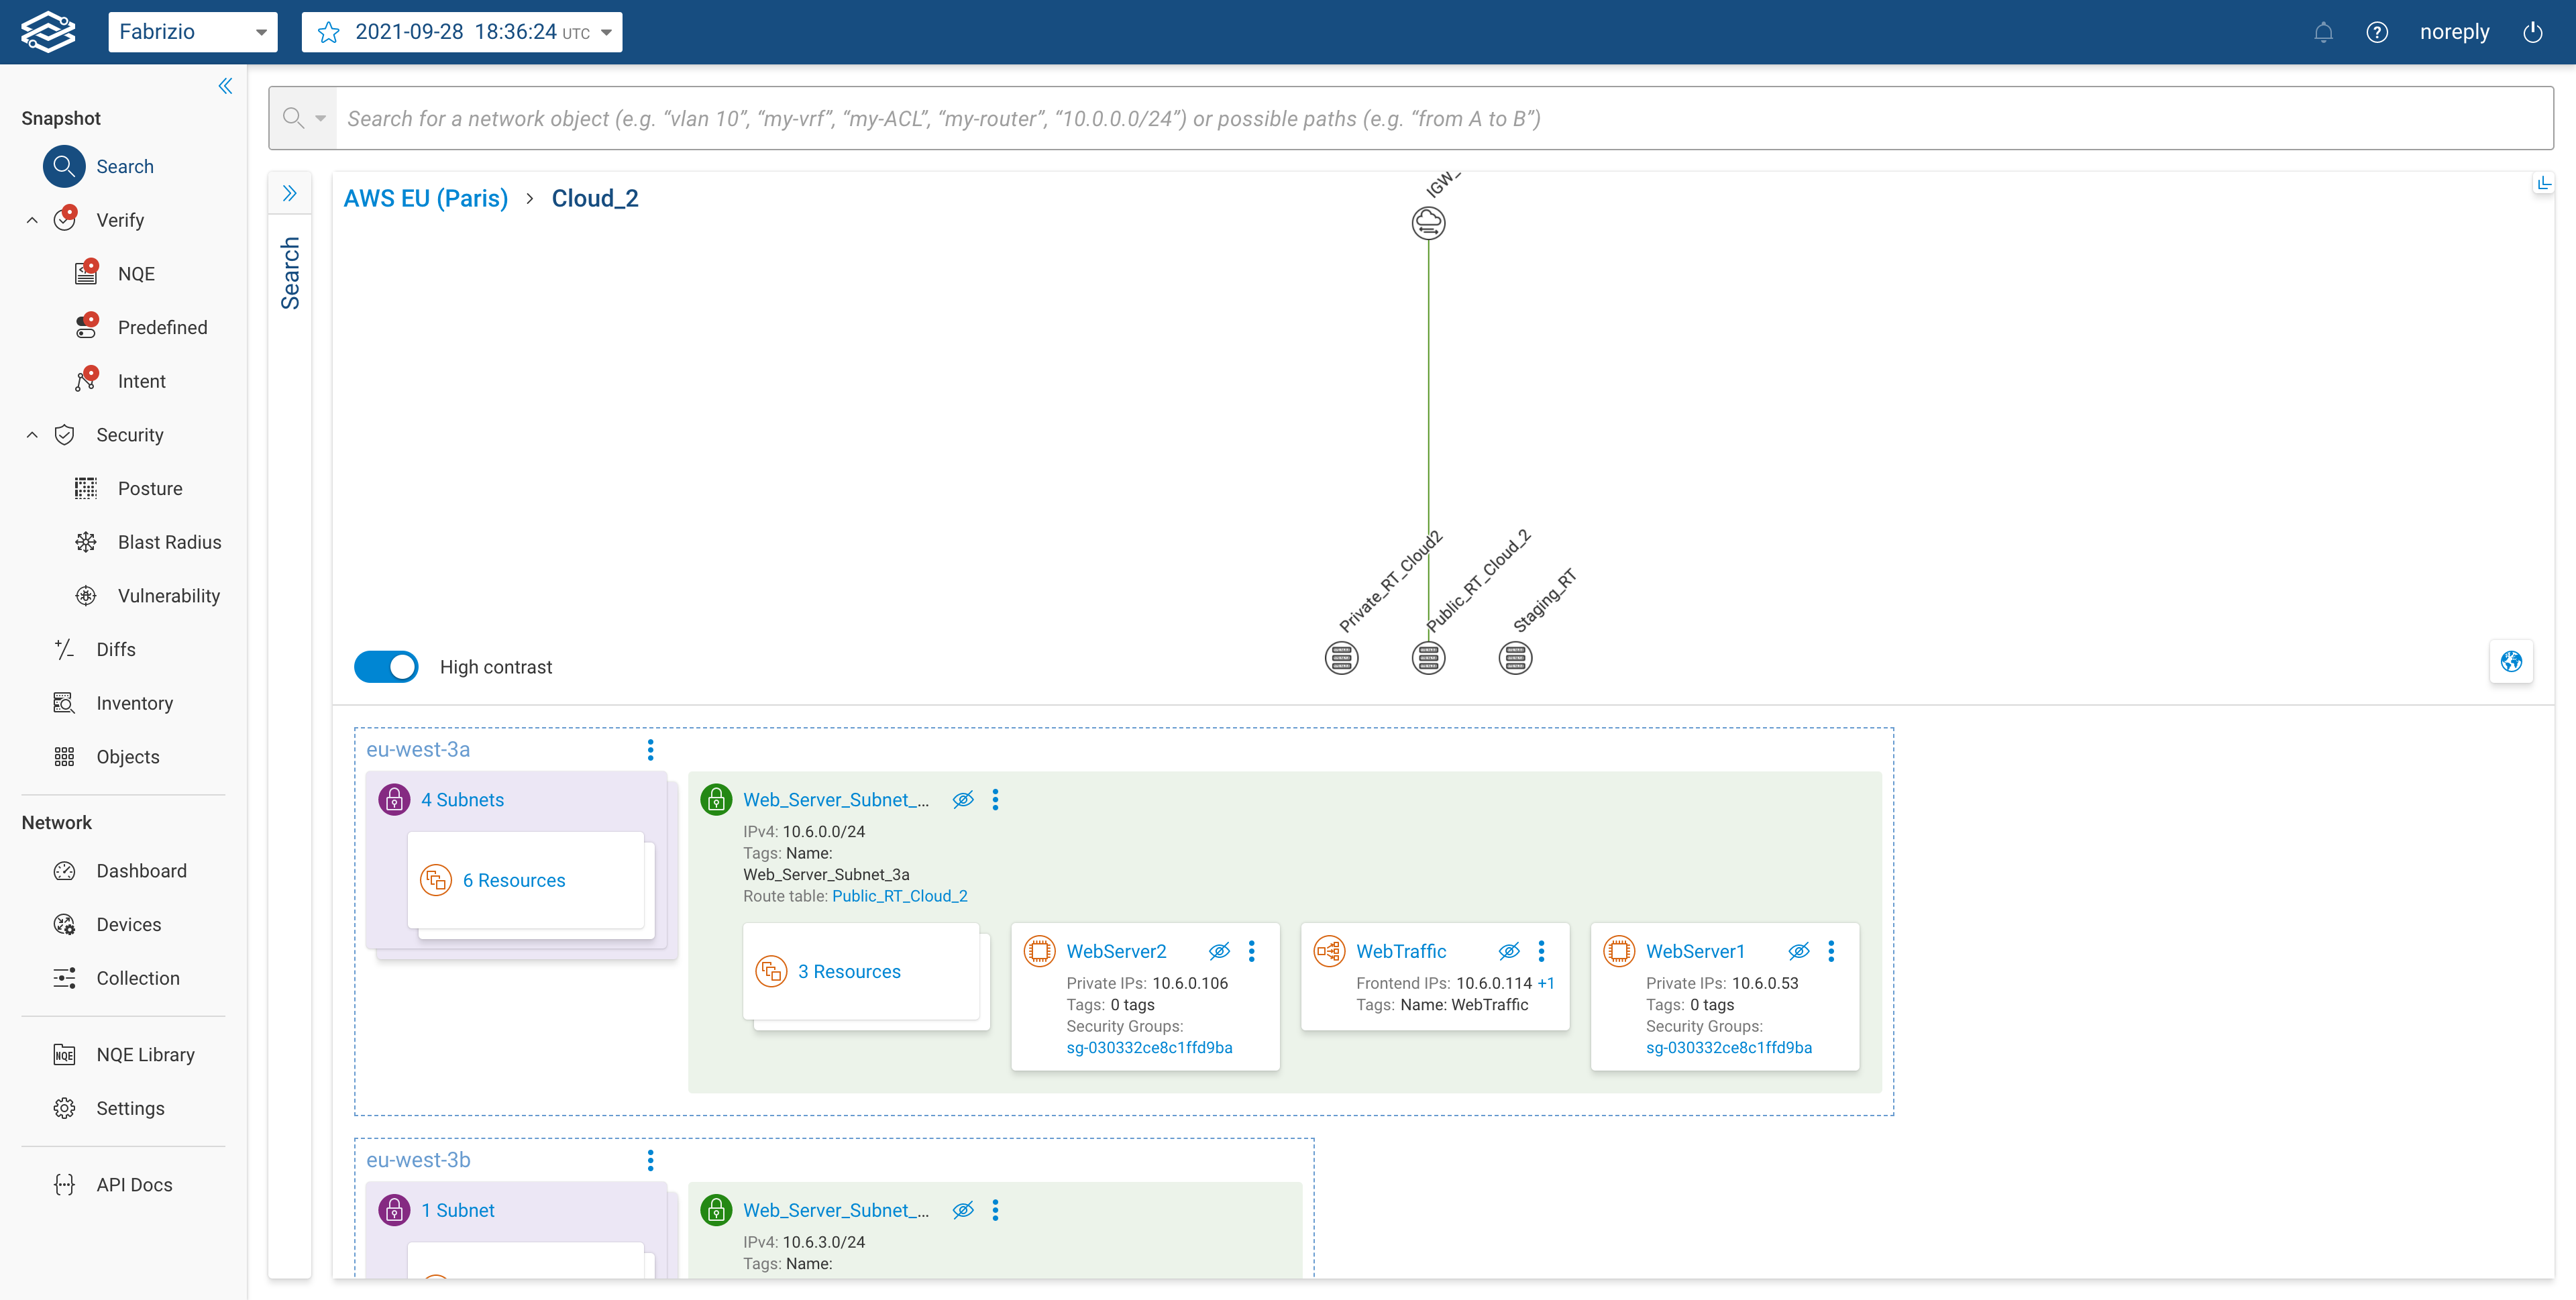Star the current snapshot

(328, 31)
